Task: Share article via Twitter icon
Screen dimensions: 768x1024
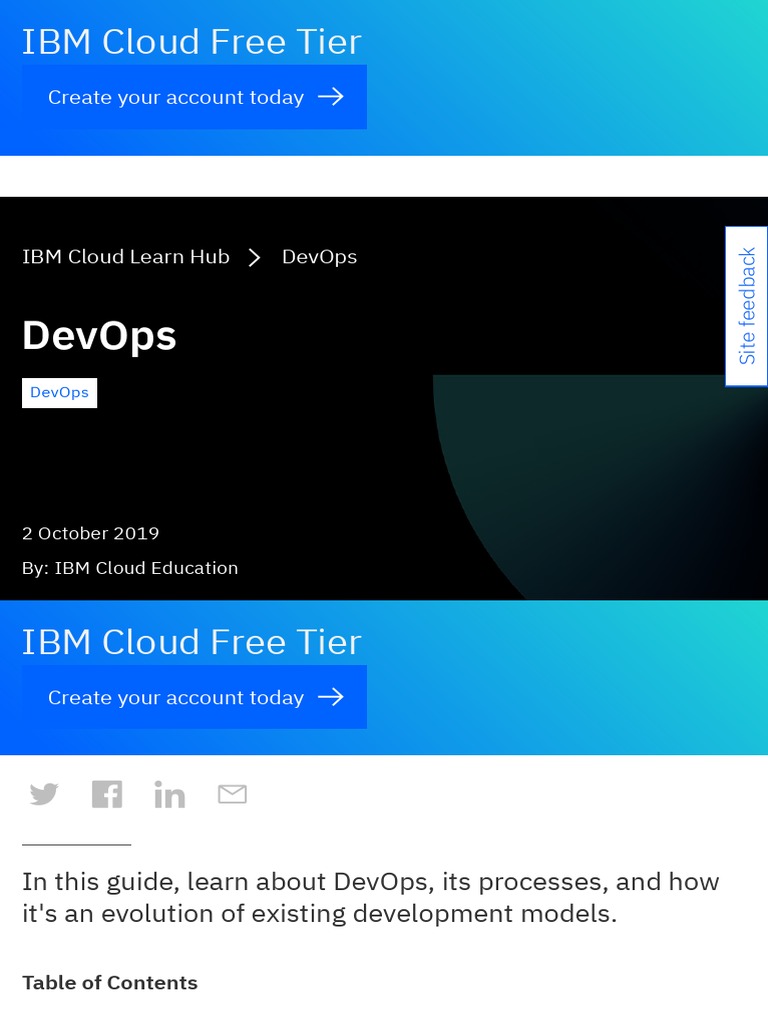Action: (x=44, y=794)
